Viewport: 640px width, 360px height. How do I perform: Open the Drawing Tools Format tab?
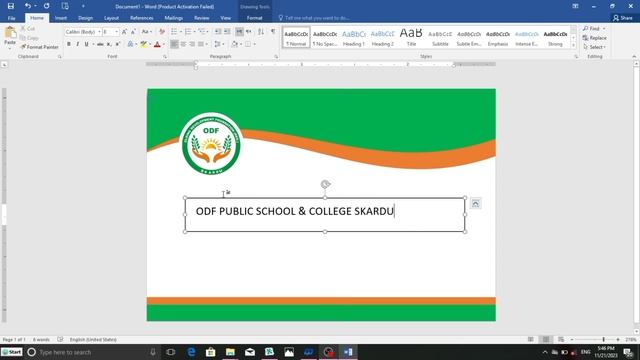point(254,18)
